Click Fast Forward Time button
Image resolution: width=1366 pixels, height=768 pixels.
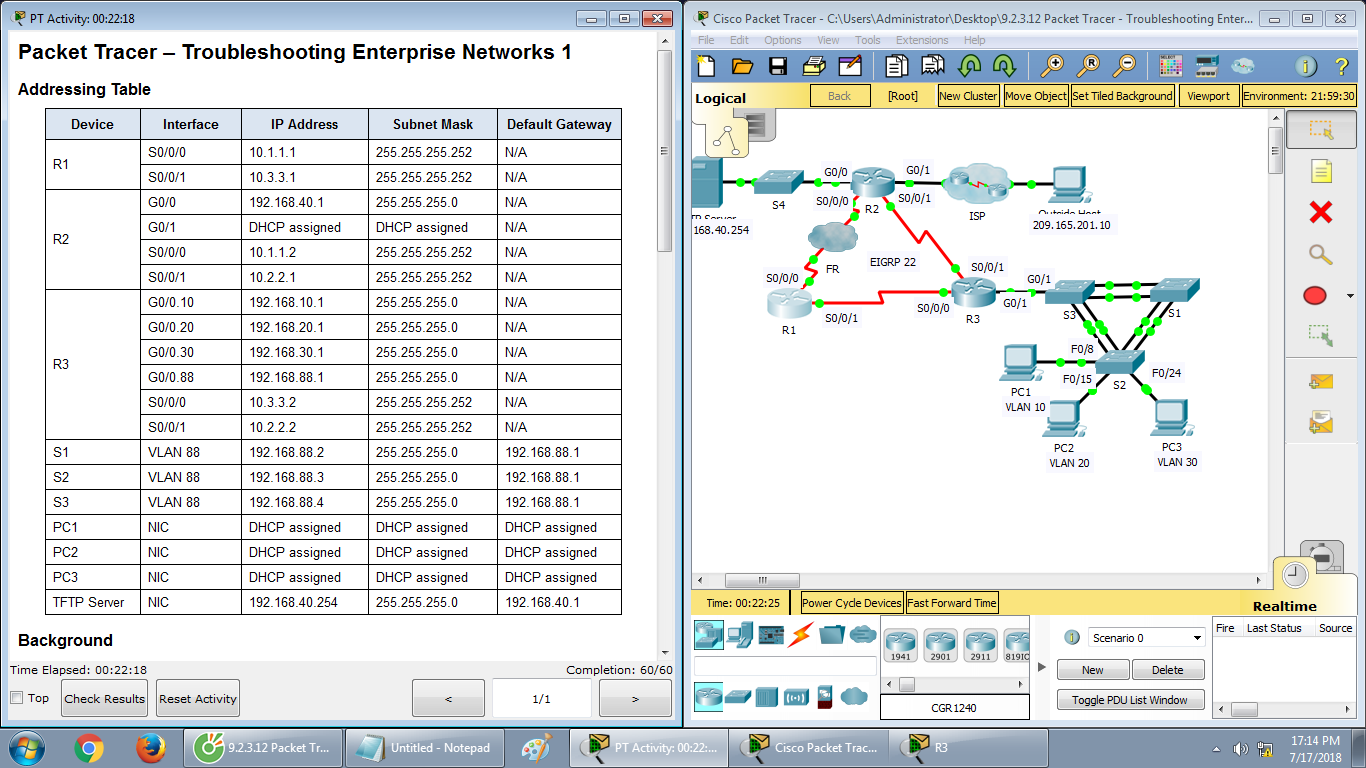coord(952,603)
